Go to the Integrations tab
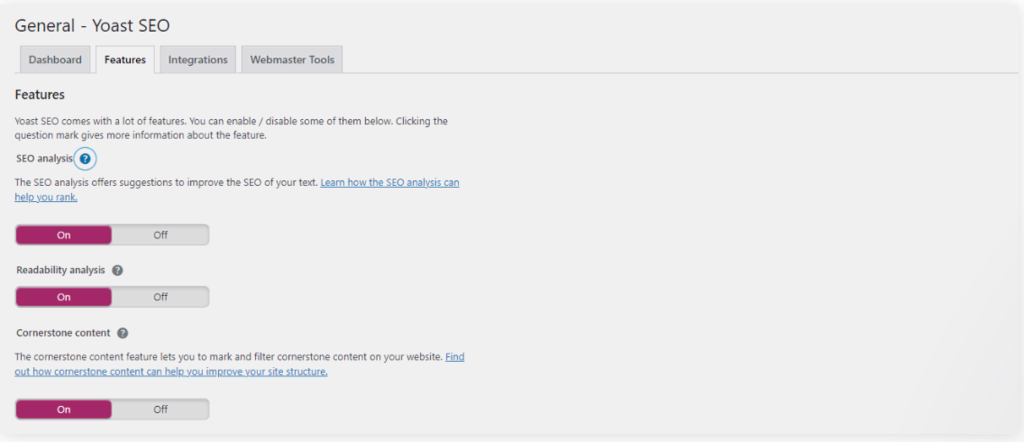Screen dimensions: 1024x442 coord(198,60)
